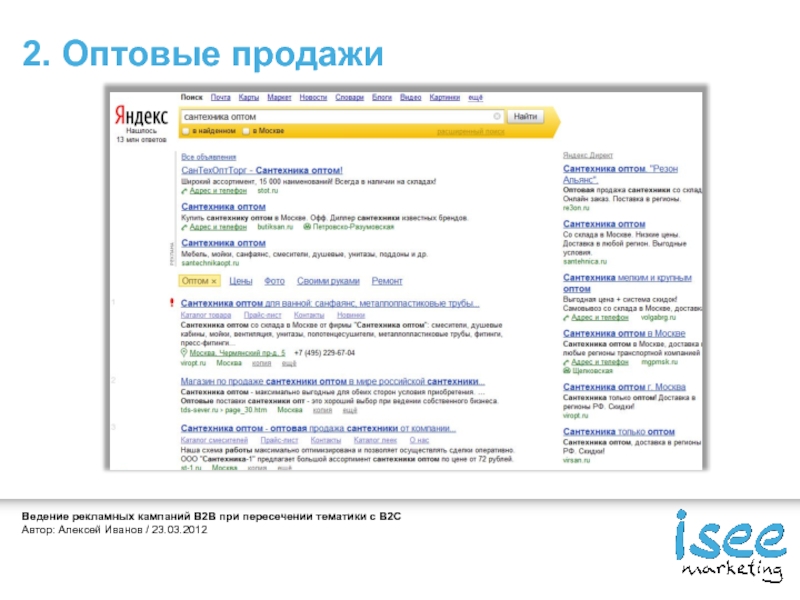This screenshot has width=800, height=600.
Task: Open the first result's Прайс-лист sitelink
Action: click(263, 315)
